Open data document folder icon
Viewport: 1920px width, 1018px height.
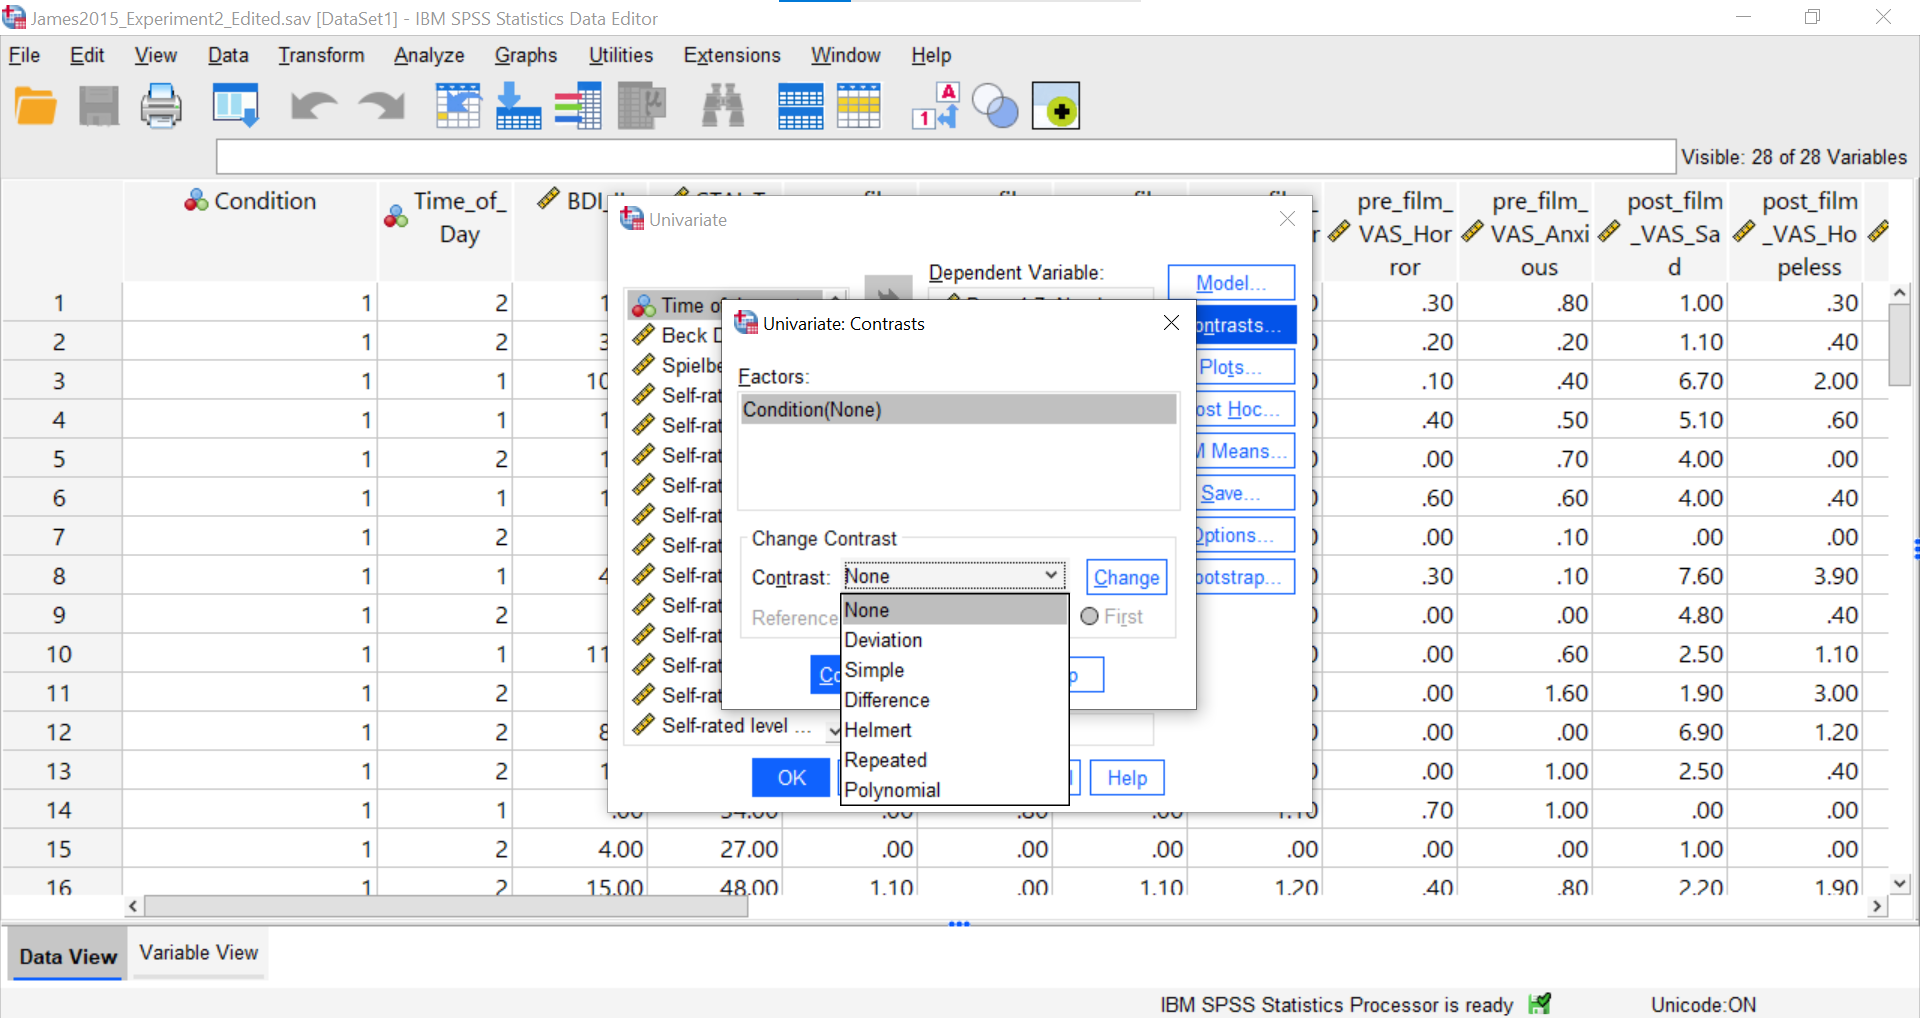[x=36, y=106]
